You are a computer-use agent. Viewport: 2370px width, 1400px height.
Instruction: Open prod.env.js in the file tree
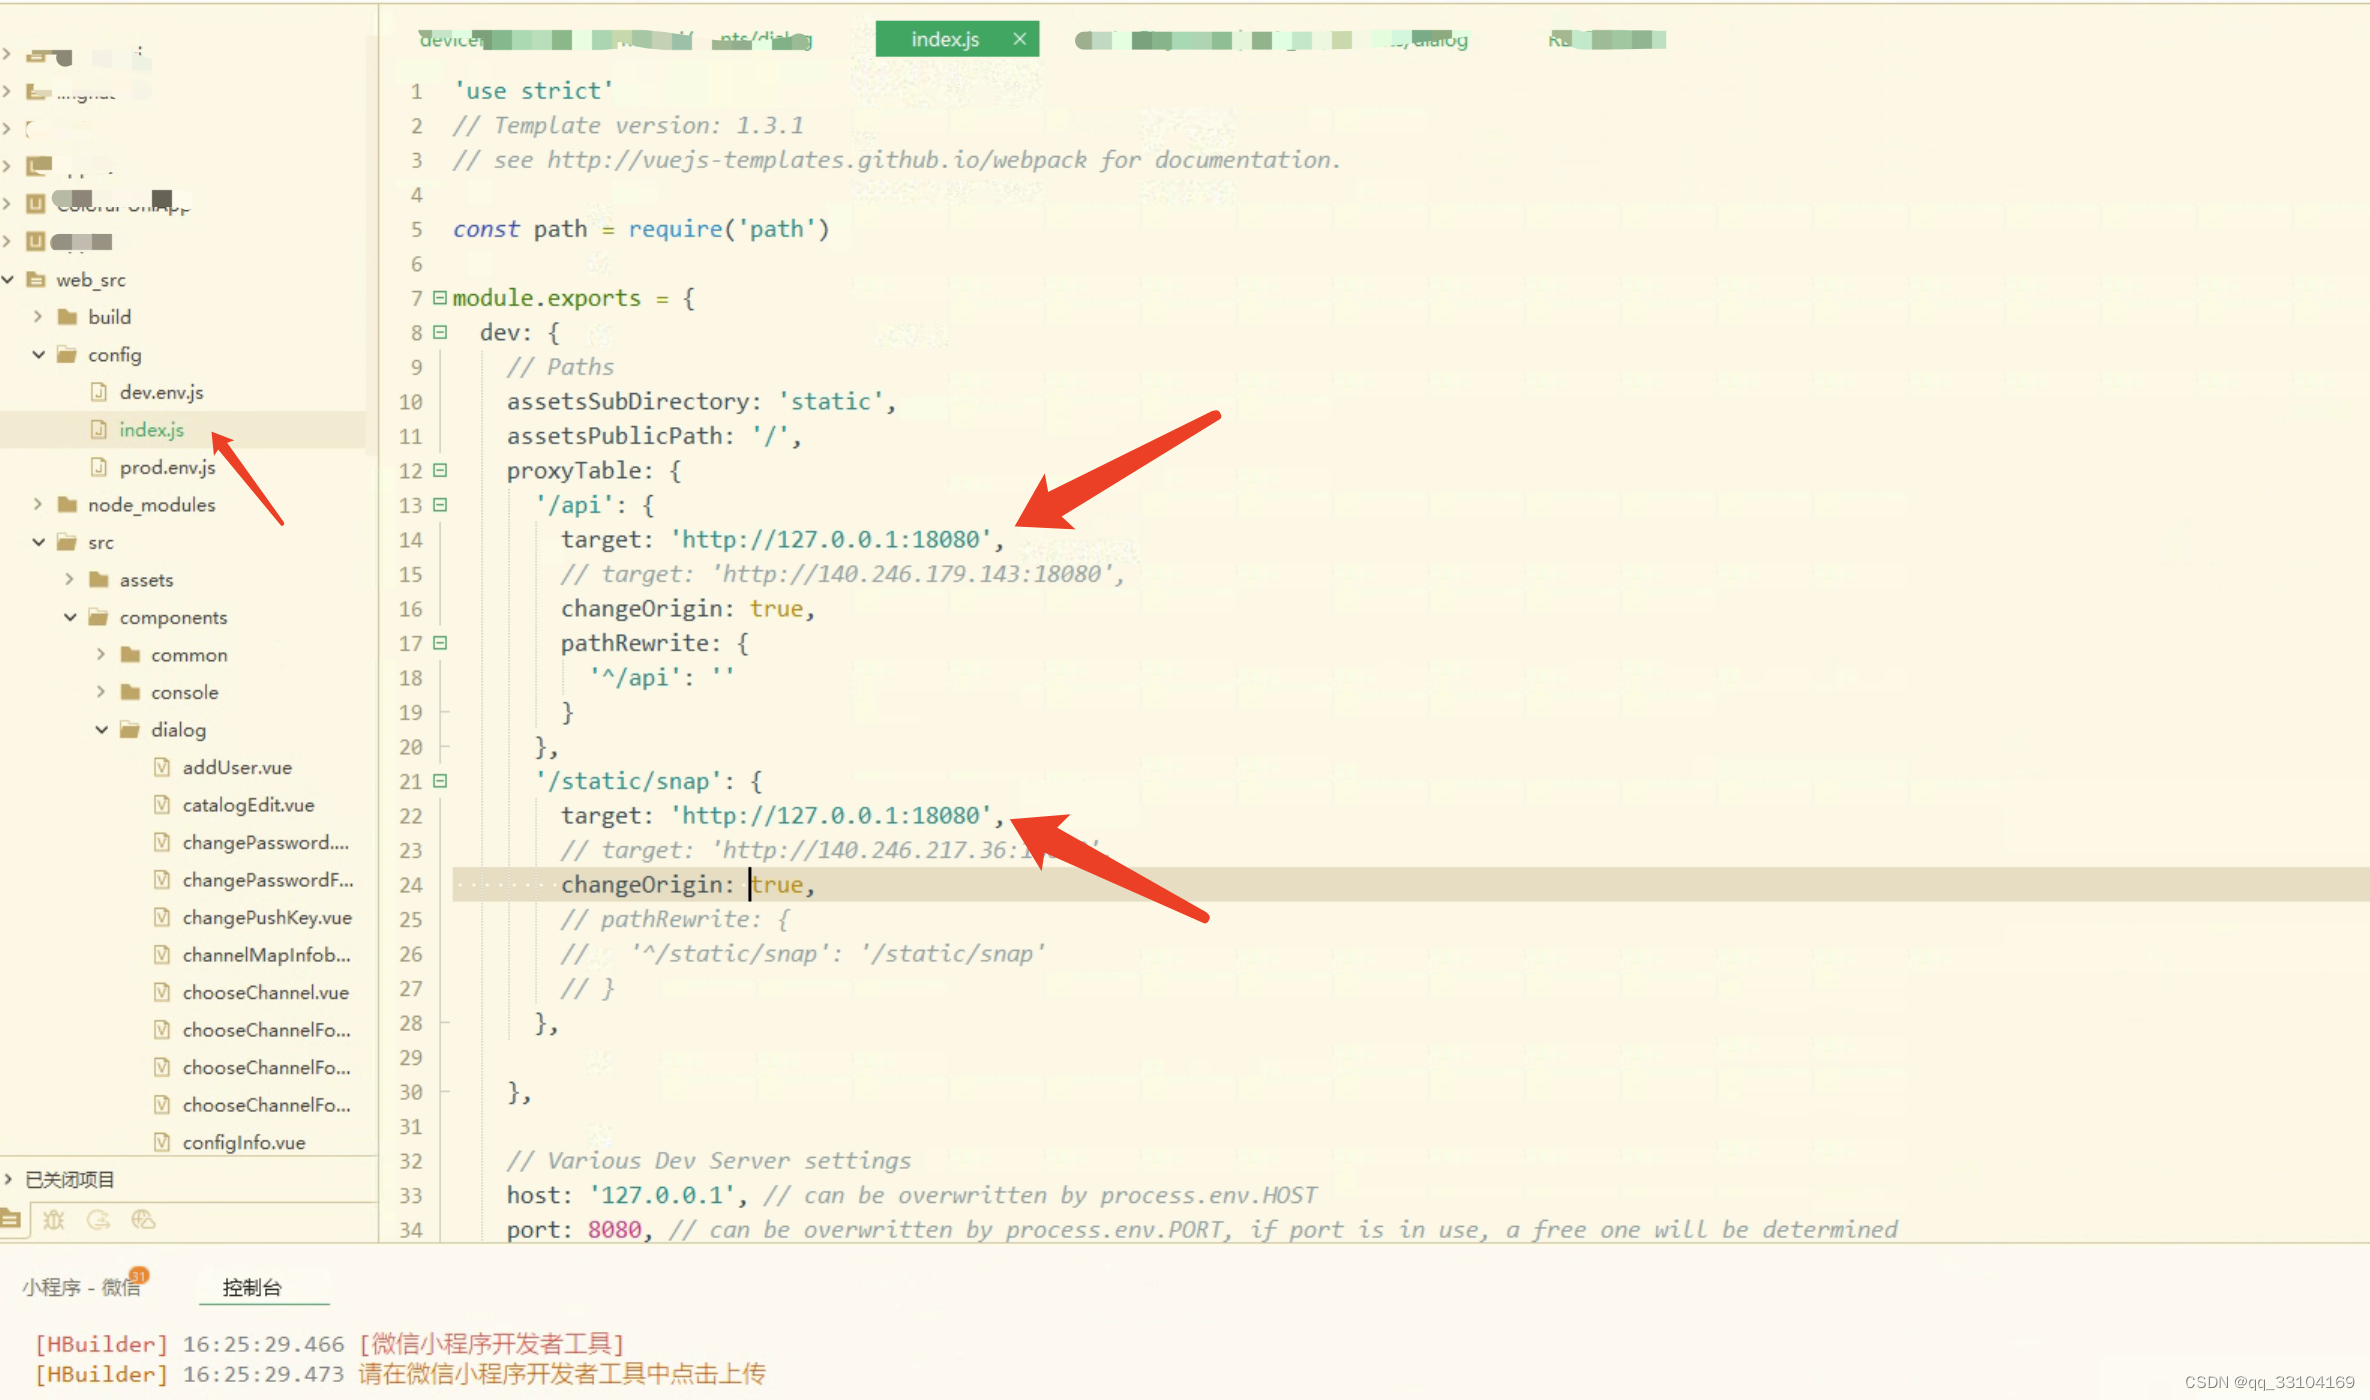click(x=167, y=467)
